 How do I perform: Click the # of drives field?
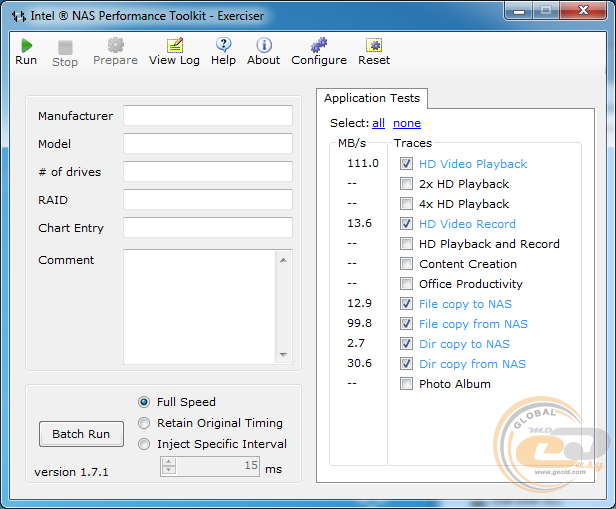pos(208,172)
